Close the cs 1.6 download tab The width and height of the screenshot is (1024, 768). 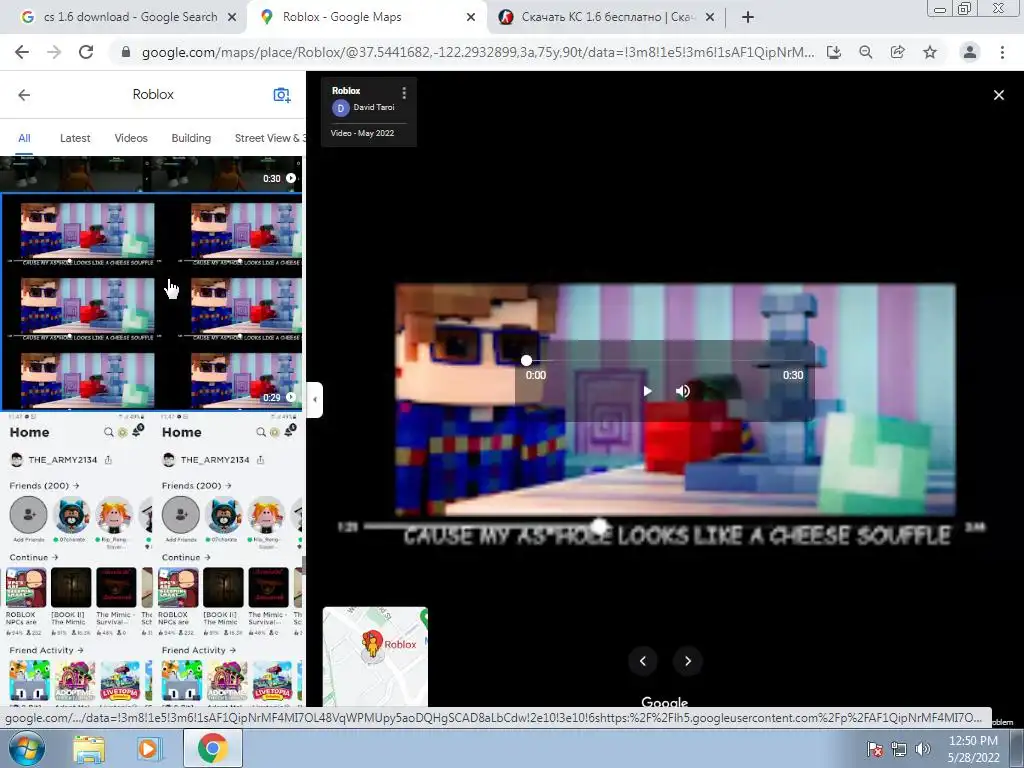point(232,18)
